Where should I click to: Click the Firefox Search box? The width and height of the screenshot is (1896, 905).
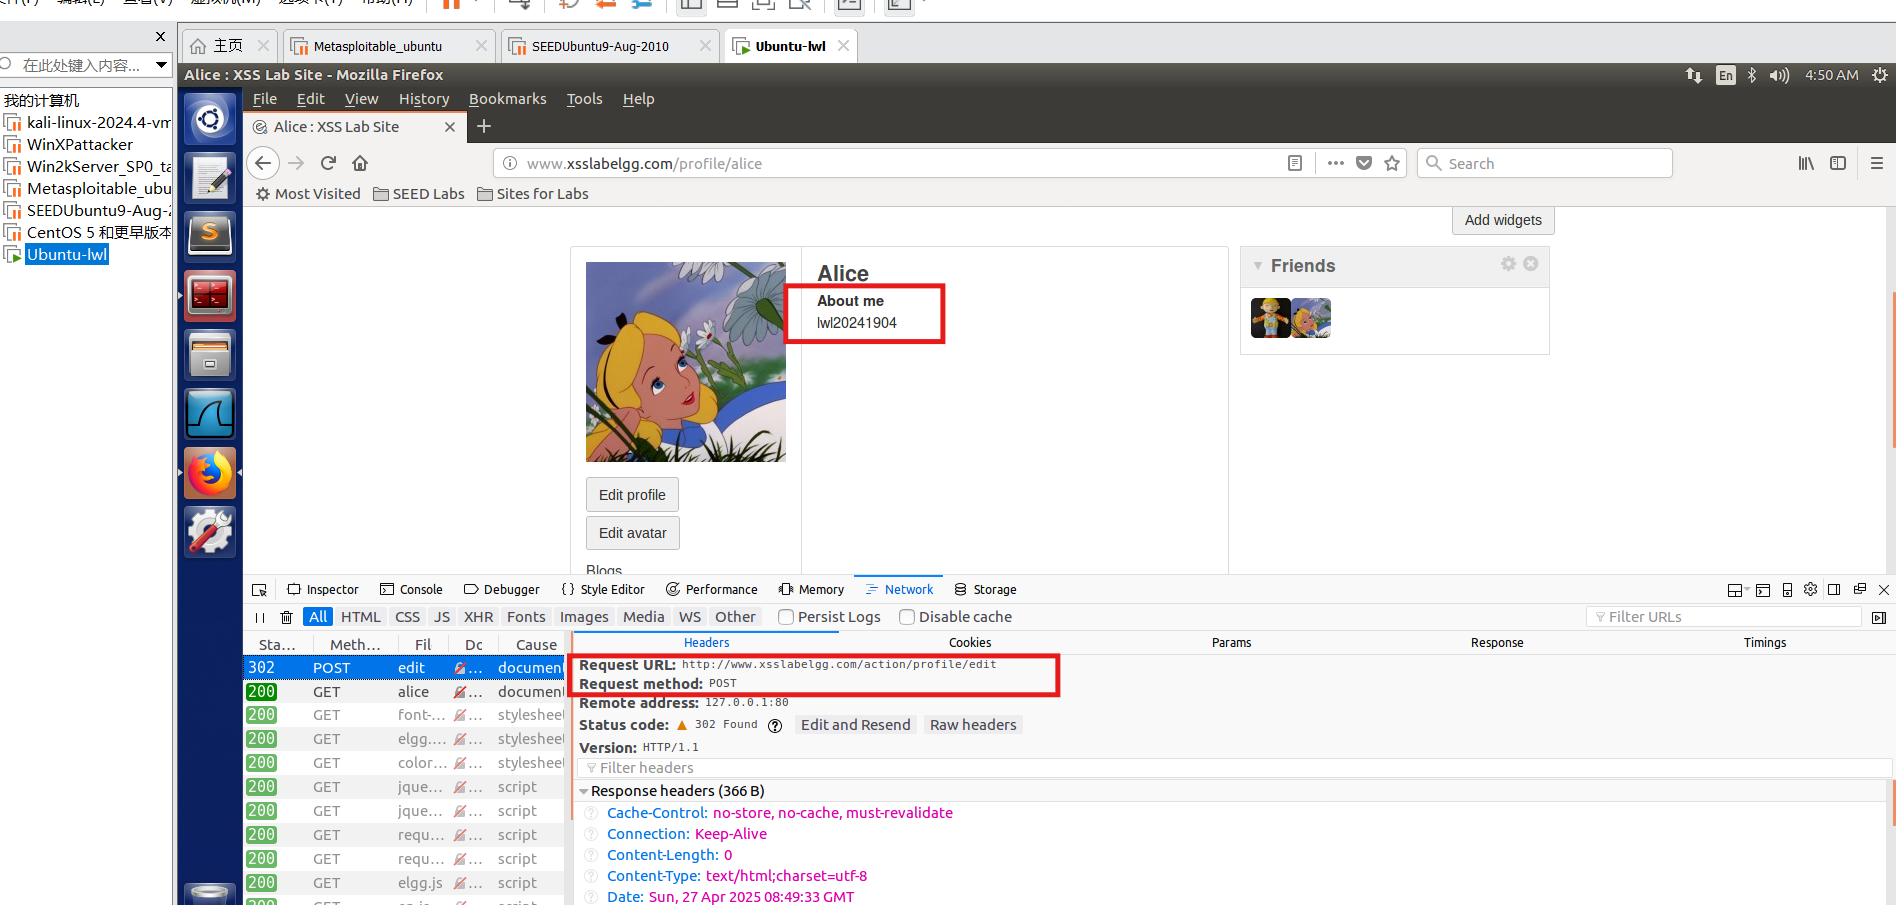click(1544, 163)
